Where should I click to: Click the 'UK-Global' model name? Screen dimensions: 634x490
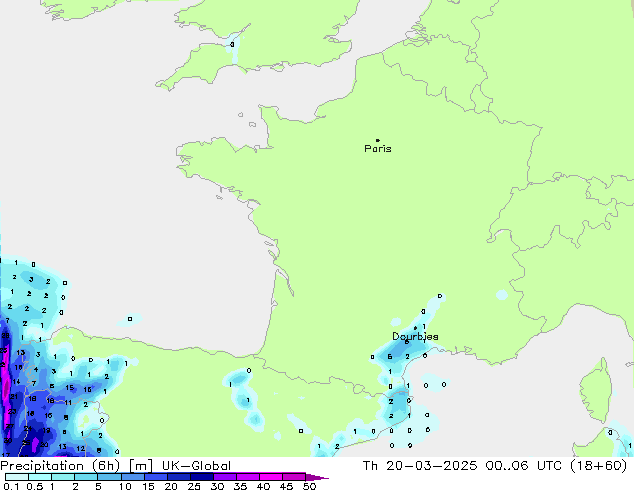pos(196,466)
